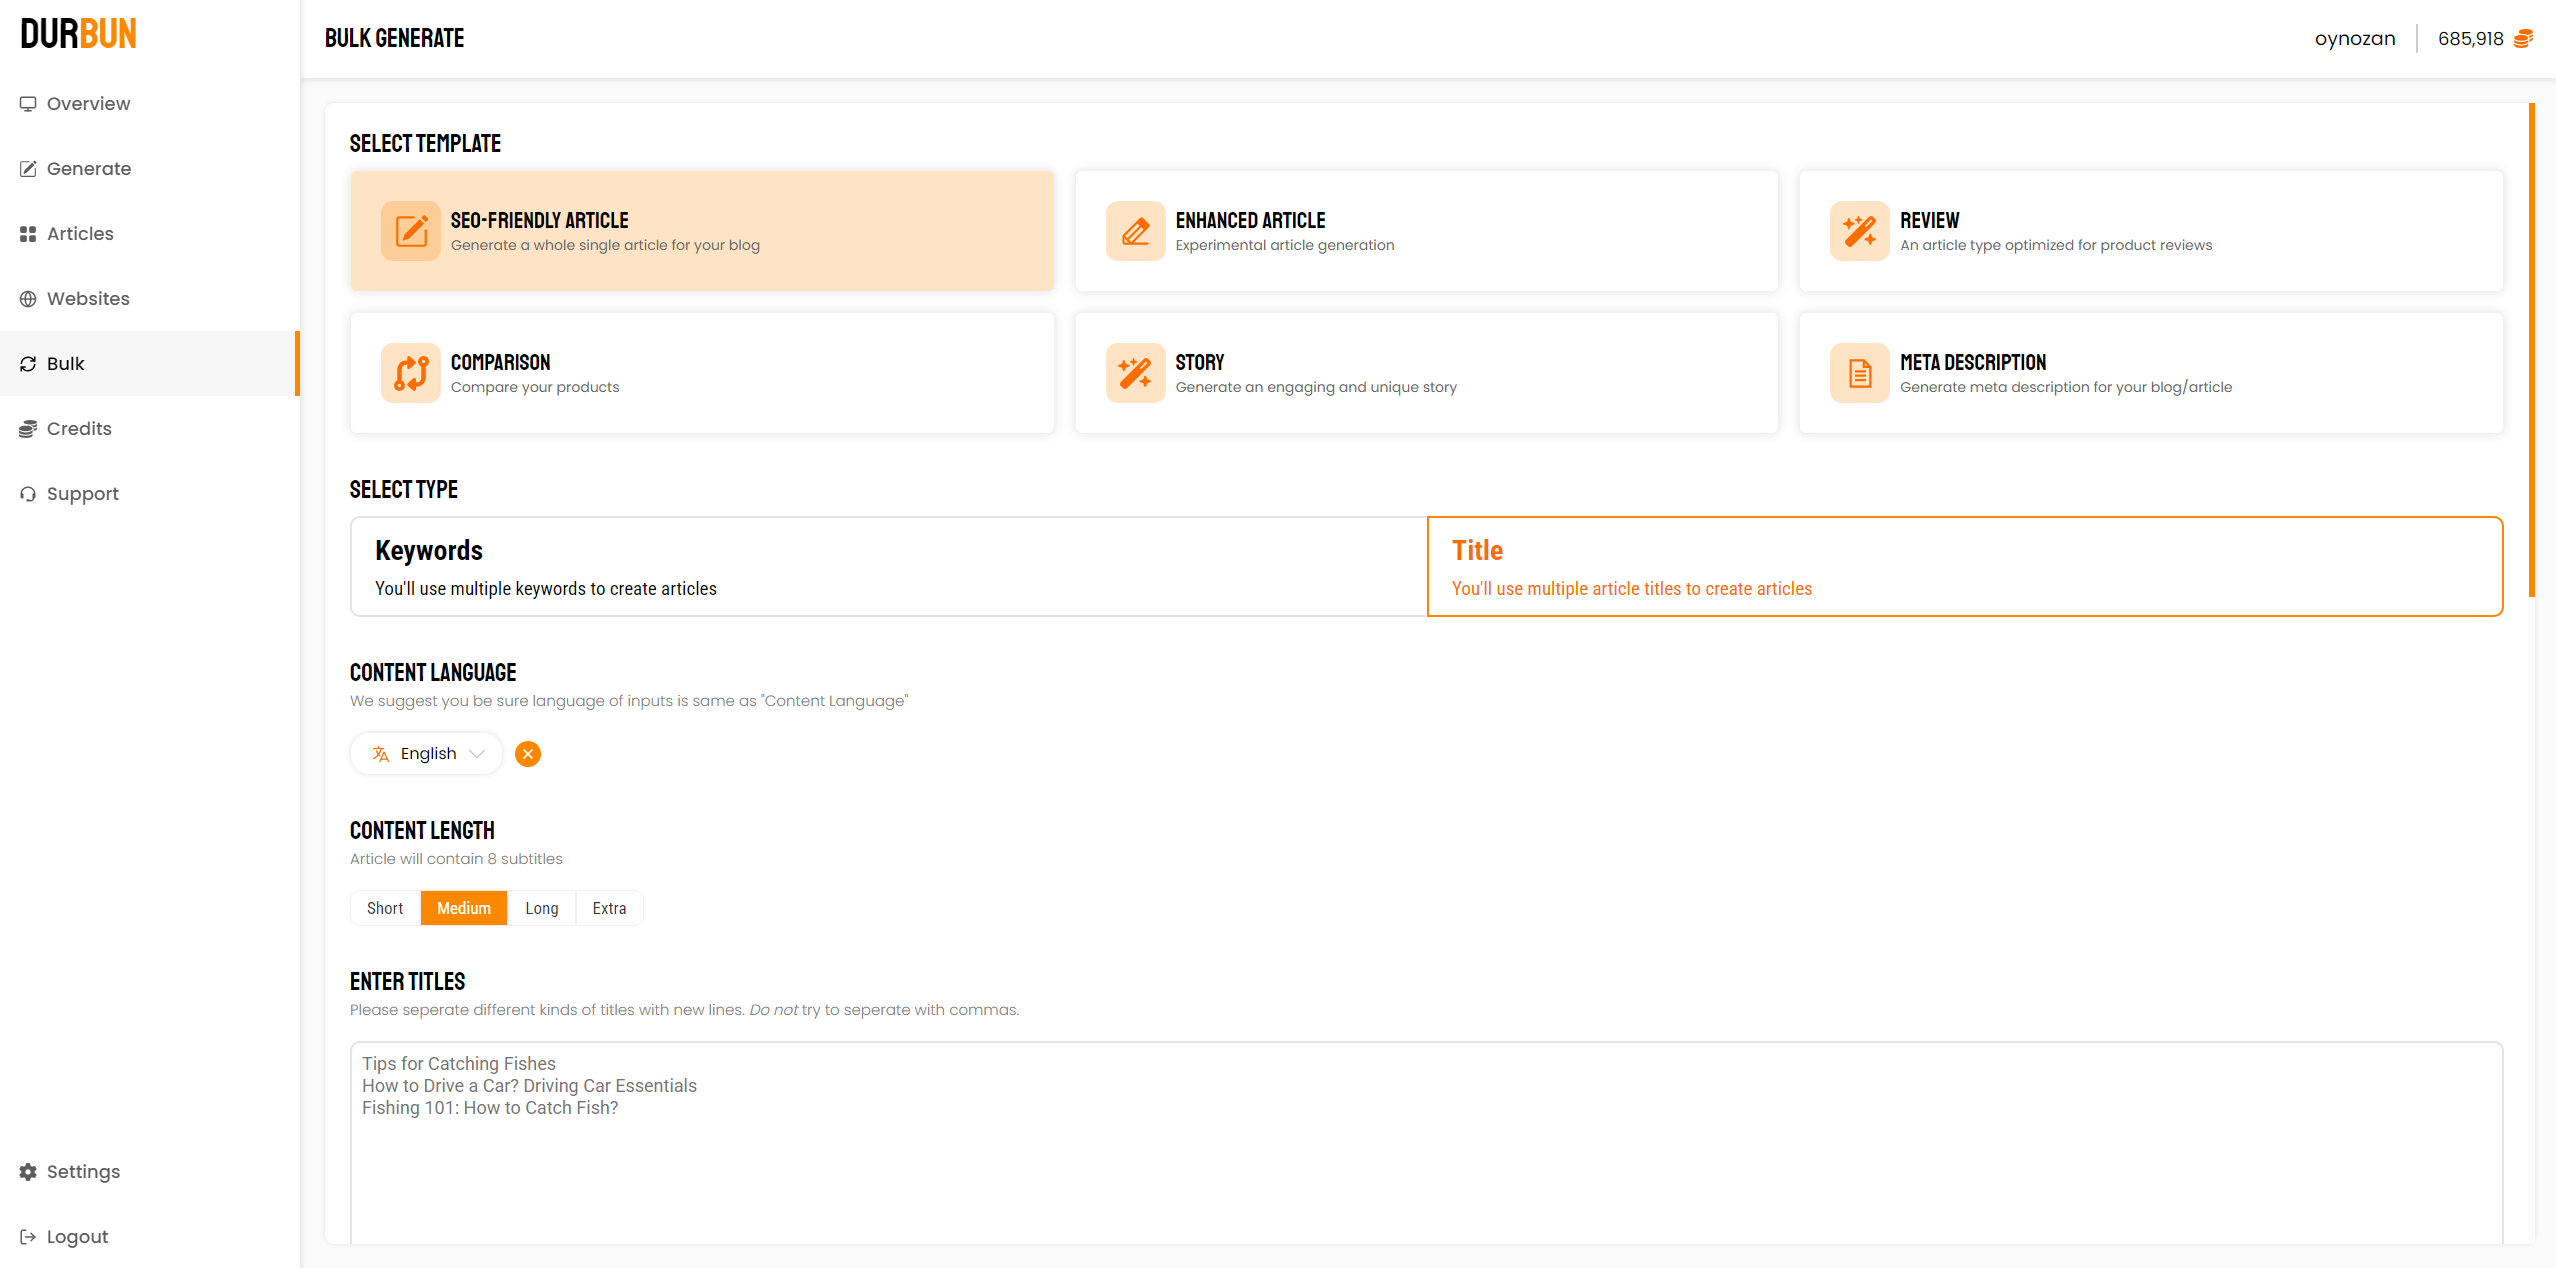Choose Extra content length

coord(609,908)
